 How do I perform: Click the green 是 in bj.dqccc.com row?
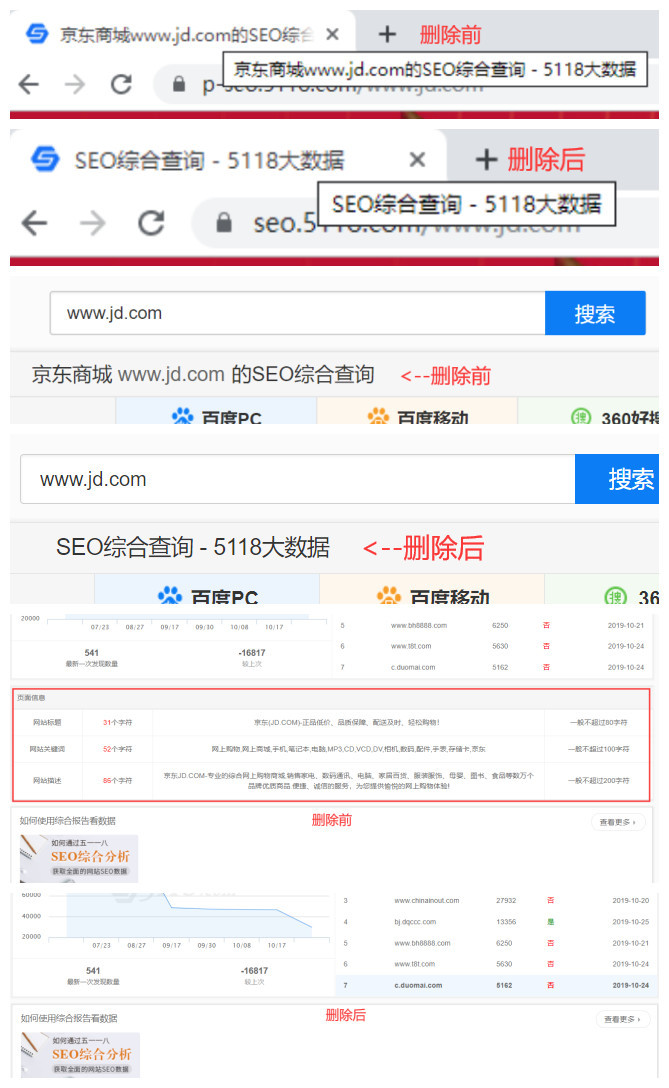550,922
